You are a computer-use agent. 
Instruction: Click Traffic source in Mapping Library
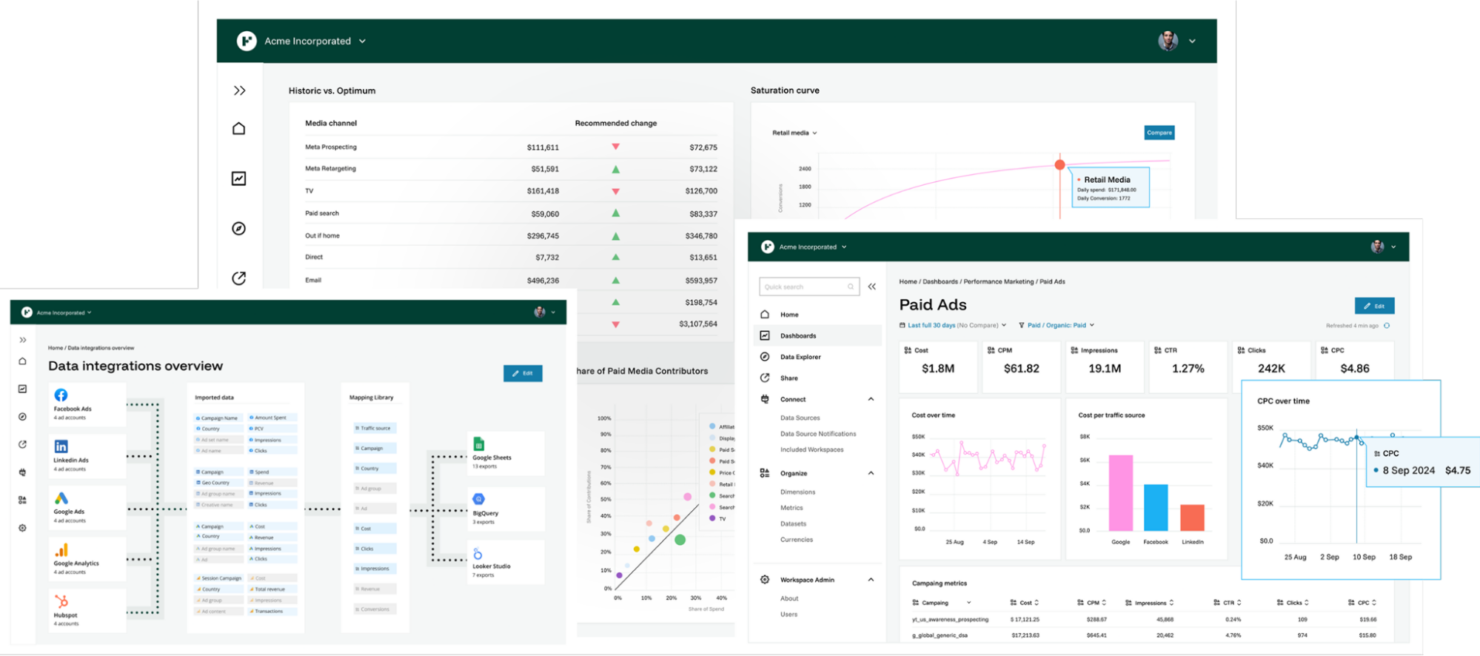(x=375, y=428)
